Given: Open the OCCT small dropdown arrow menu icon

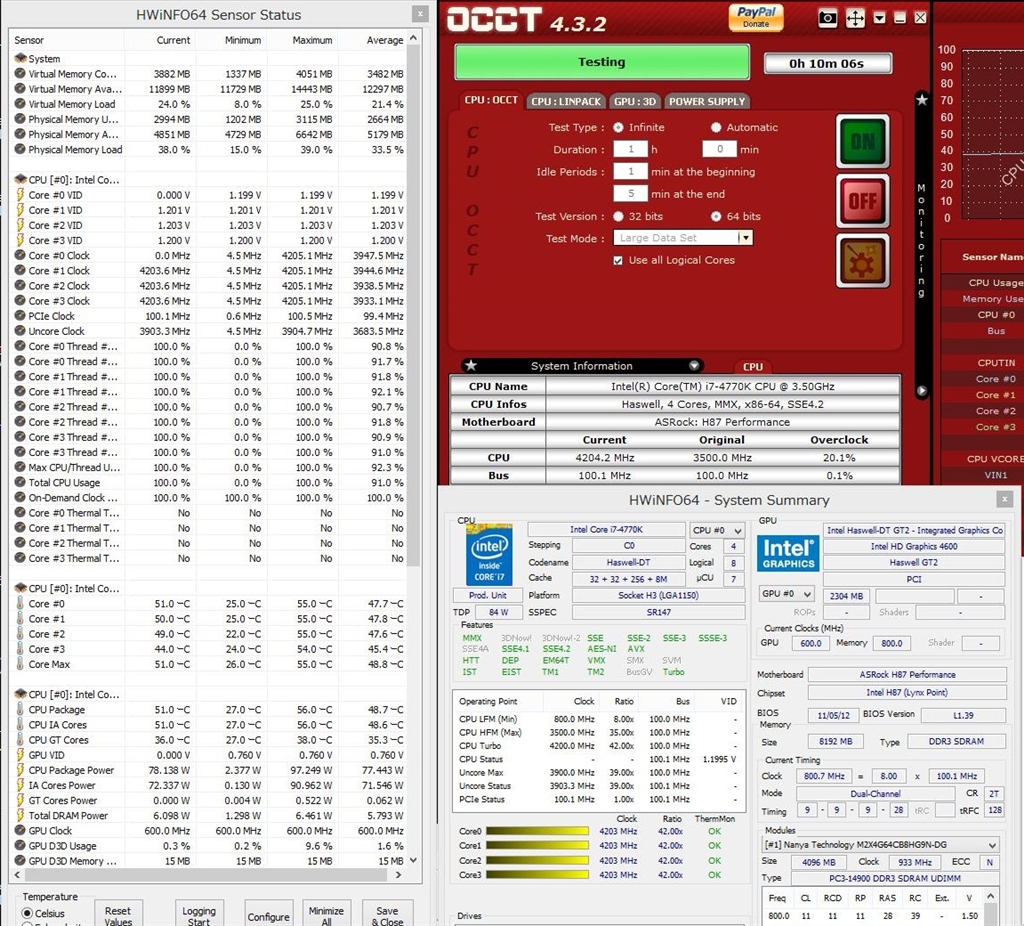Looking at the screenshot, I should point(880,18).
